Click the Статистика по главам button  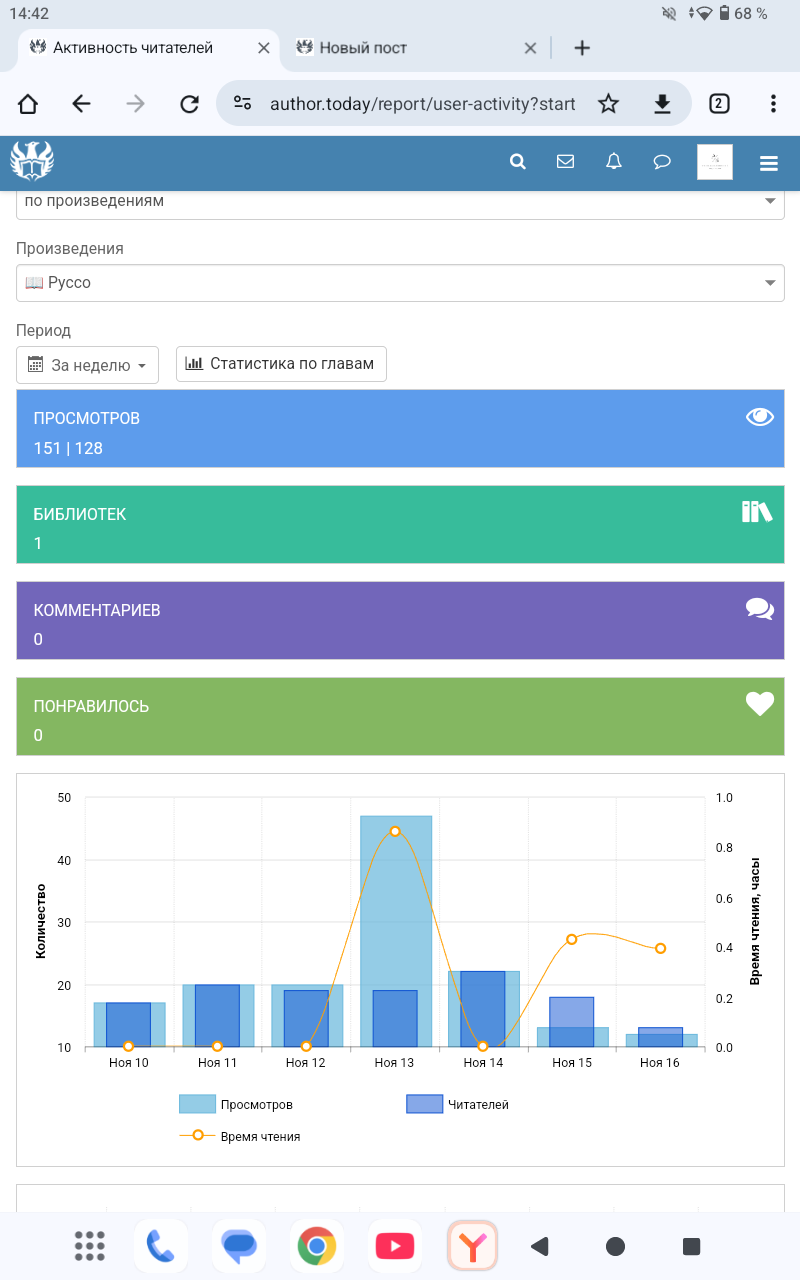click(281, 364)
